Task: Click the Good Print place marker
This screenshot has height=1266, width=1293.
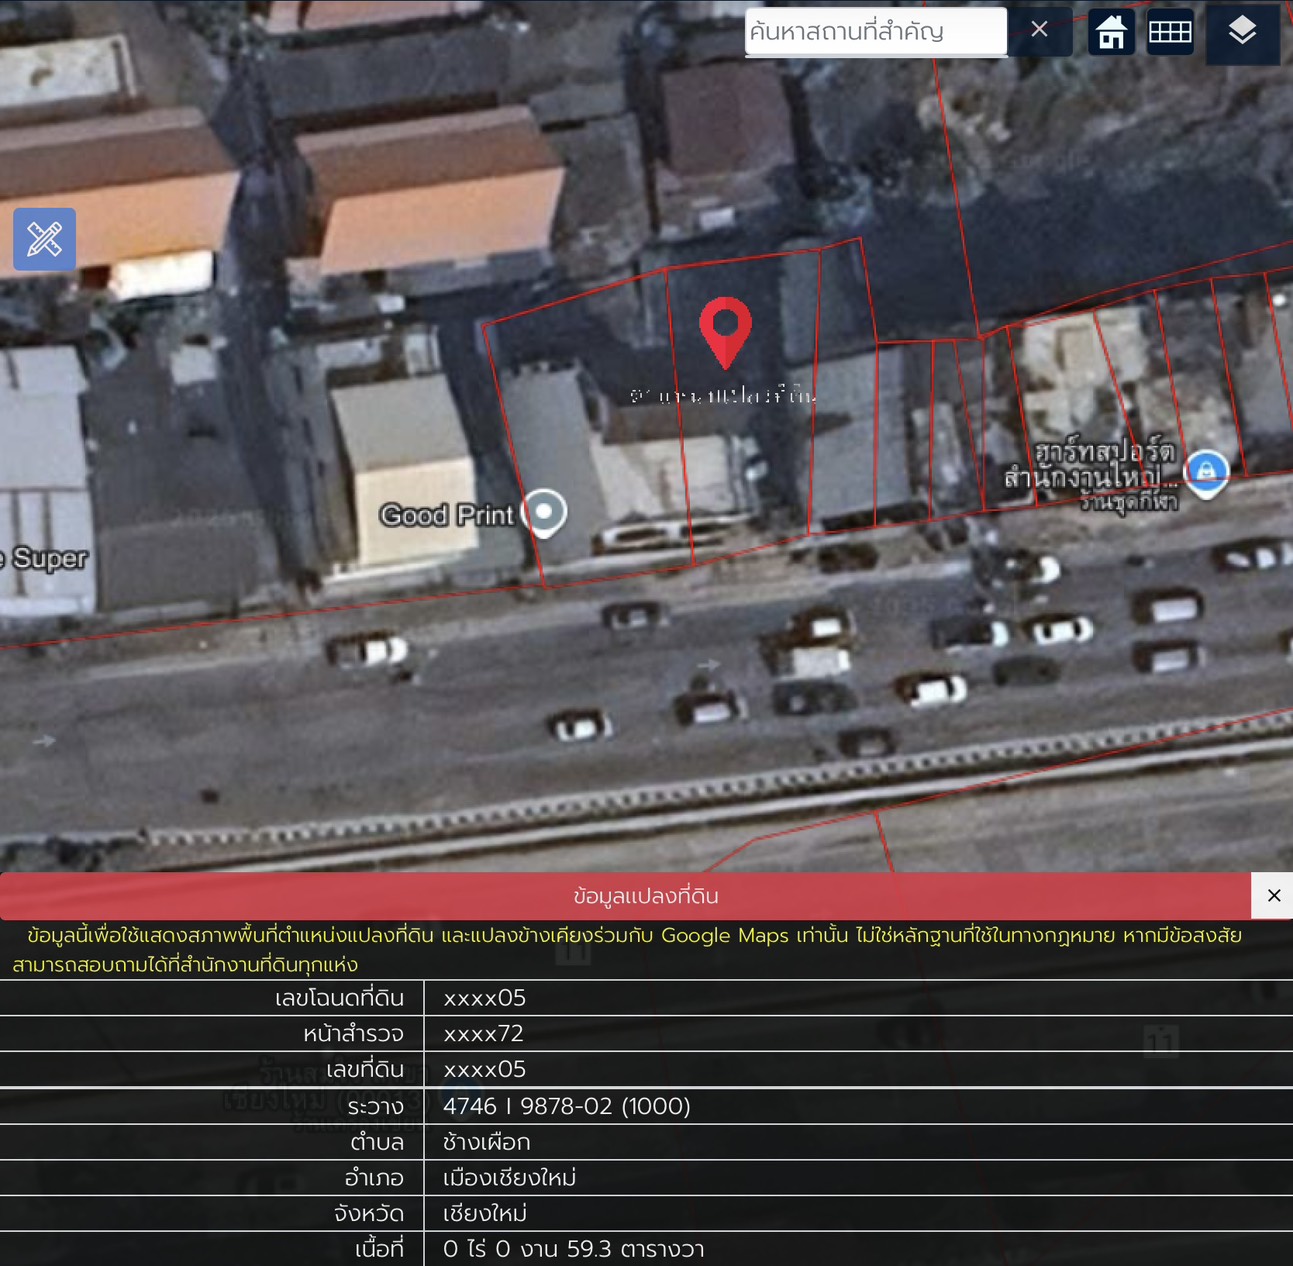Action: pos(545,512)
